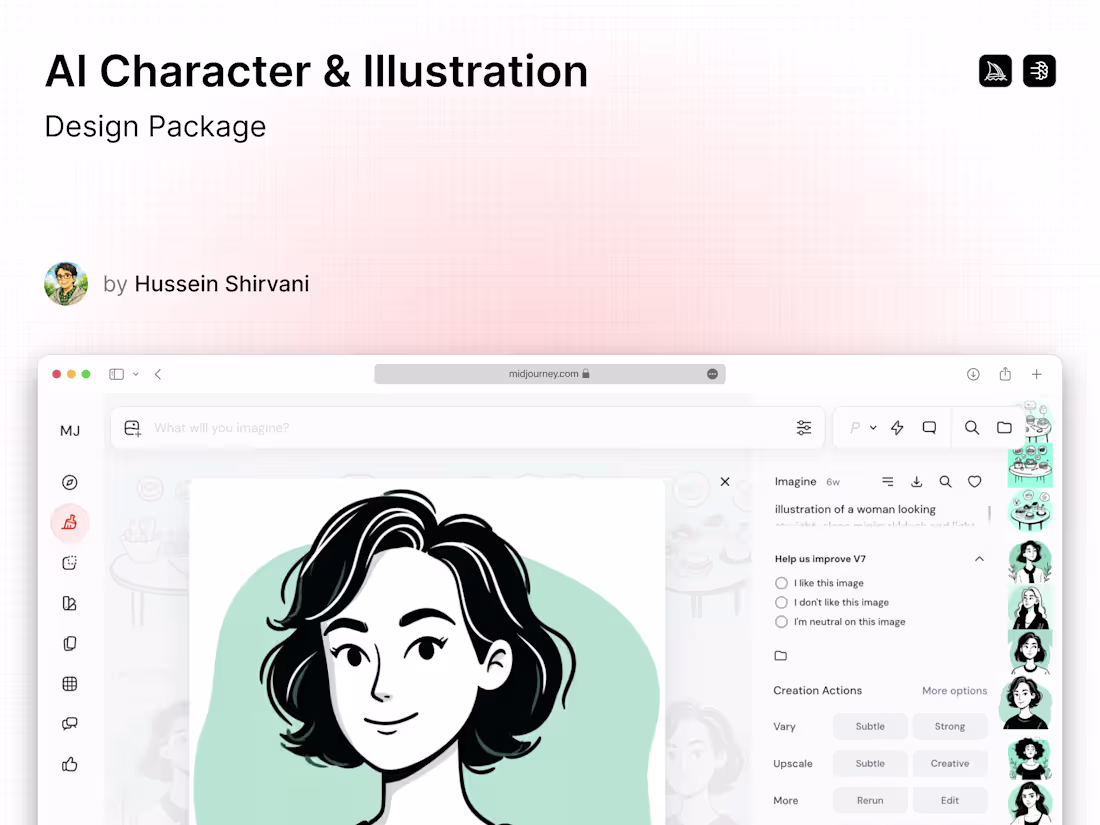Open the Safari sidebar dropdown chevron
Screen dimensions: 1100x825
coord(136,374)
